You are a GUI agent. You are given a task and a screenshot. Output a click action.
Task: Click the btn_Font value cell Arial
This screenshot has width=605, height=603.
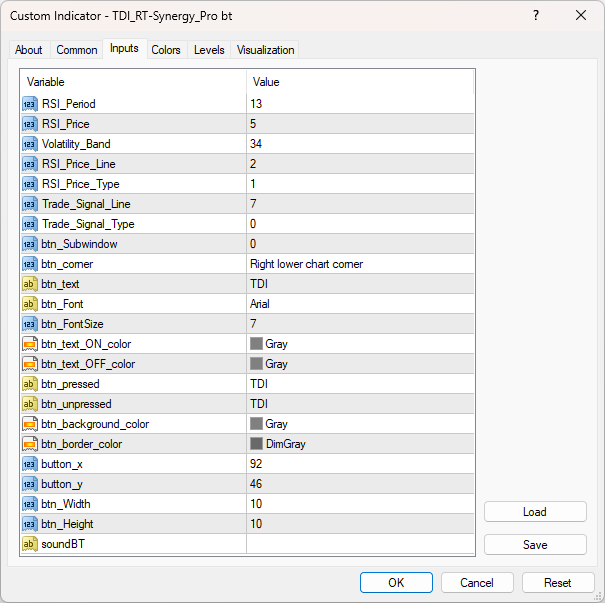click(360, 304)
